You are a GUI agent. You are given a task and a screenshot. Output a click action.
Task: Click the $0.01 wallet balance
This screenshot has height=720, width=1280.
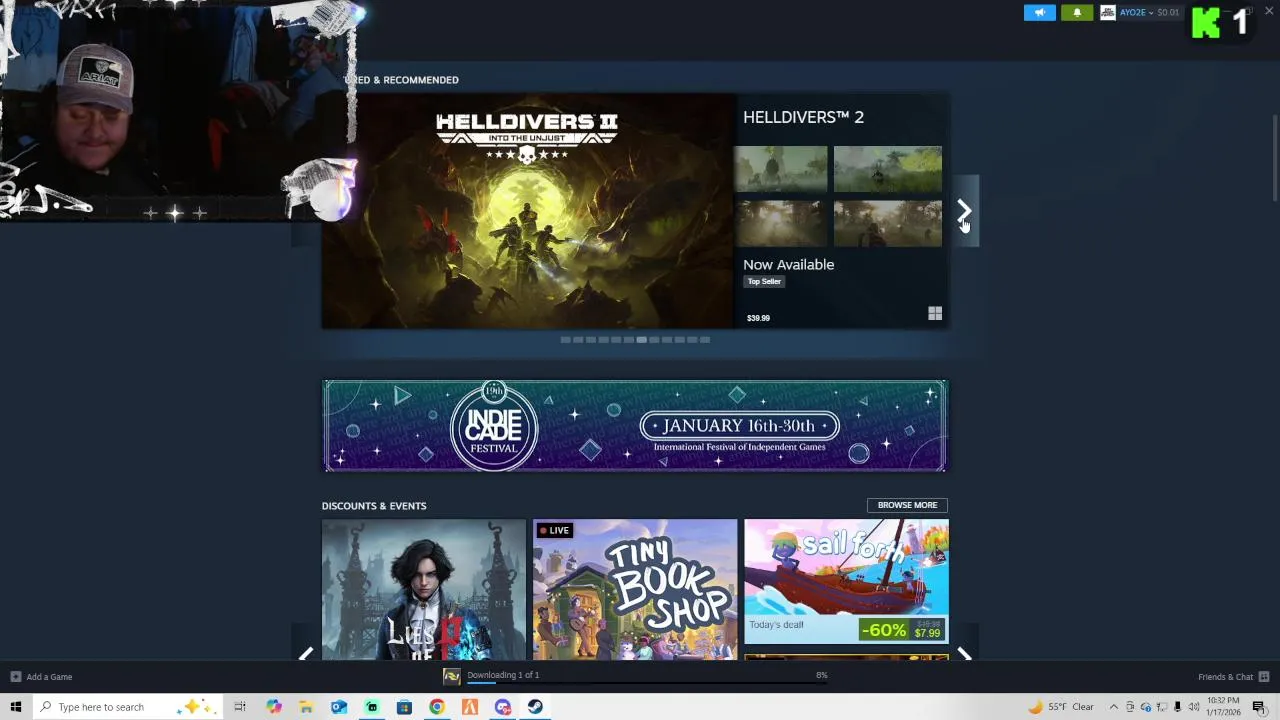1167,12
